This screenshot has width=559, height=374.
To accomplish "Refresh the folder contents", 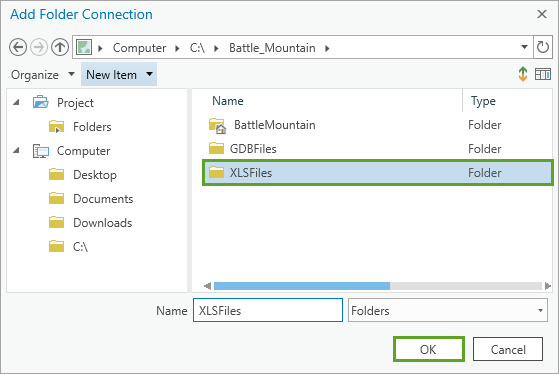I will pos(543,47).
